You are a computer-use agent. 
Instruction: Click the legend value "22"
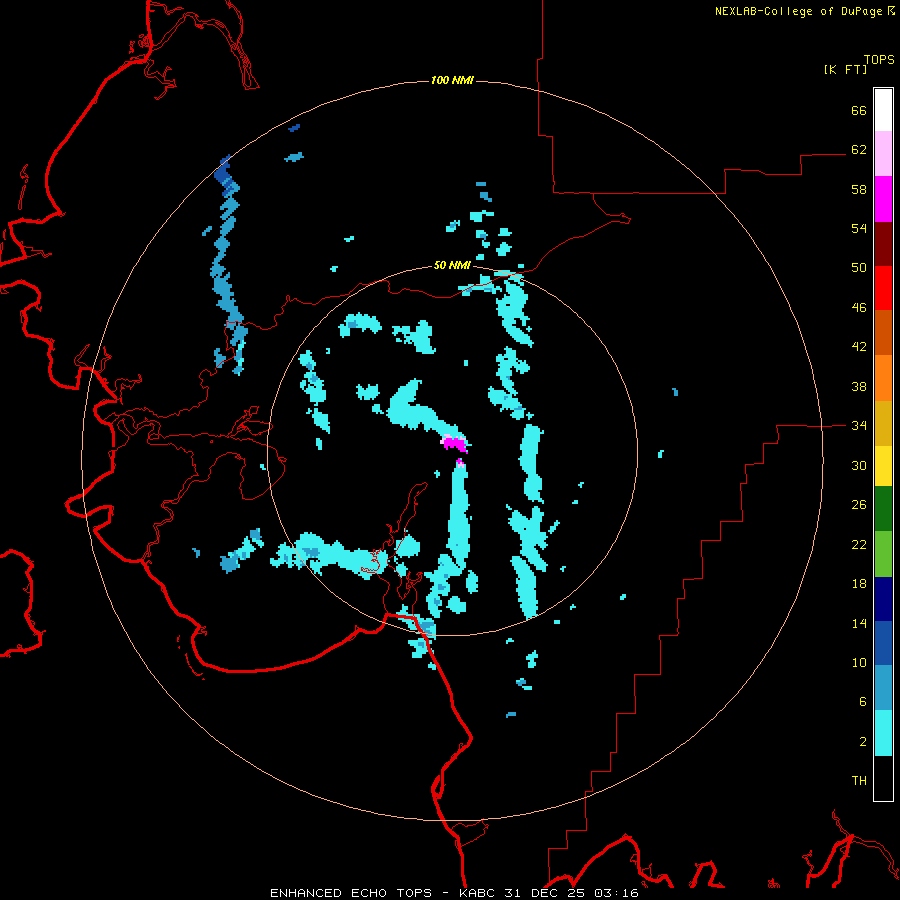(x=859, y=544)
